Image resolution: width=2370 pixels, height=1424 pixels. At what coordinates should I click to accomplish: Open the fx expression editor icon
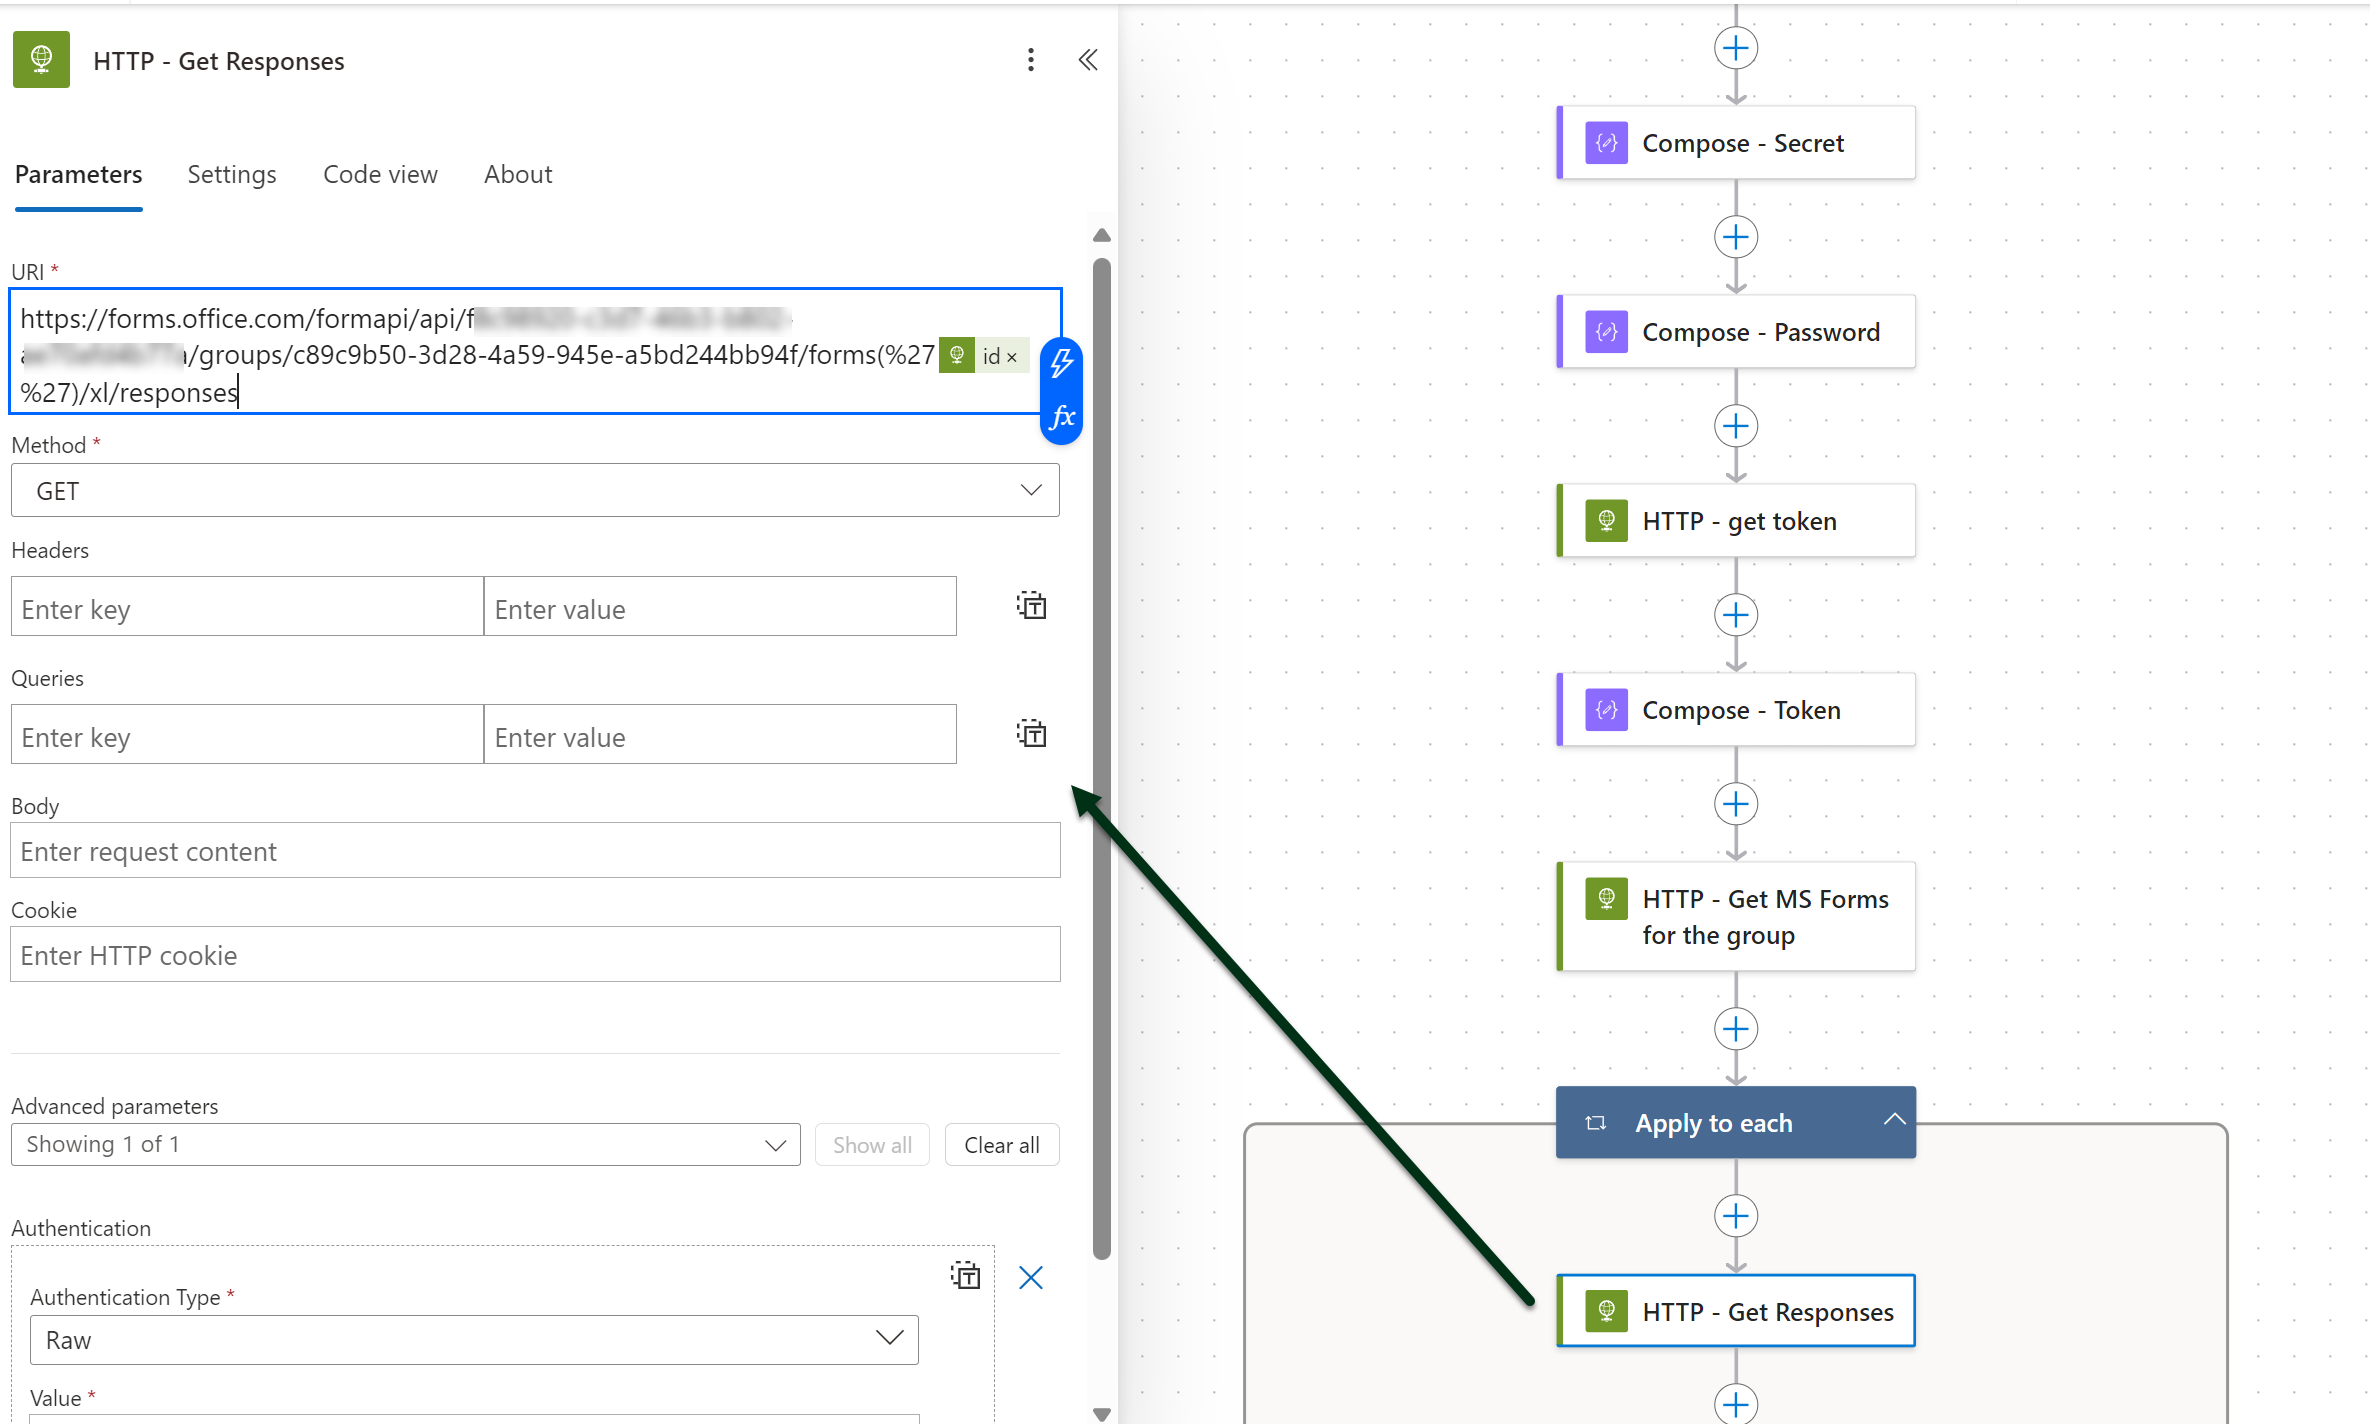coord(1061,416)
